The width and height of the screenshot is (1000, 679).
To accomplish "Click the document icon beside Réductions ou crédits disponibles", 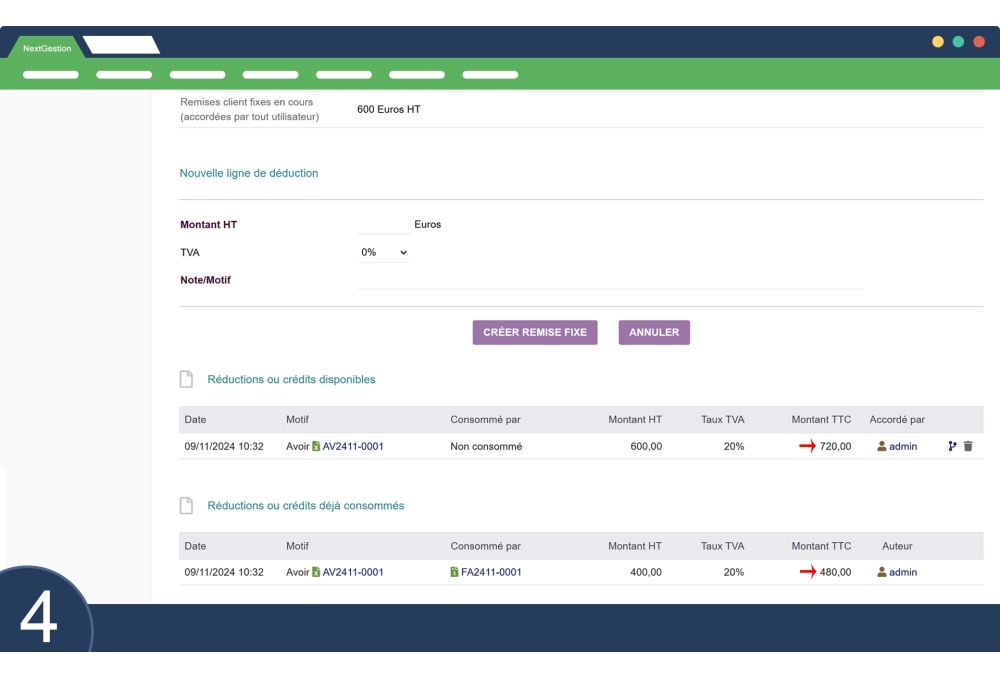I will click(x=186, y=379).
